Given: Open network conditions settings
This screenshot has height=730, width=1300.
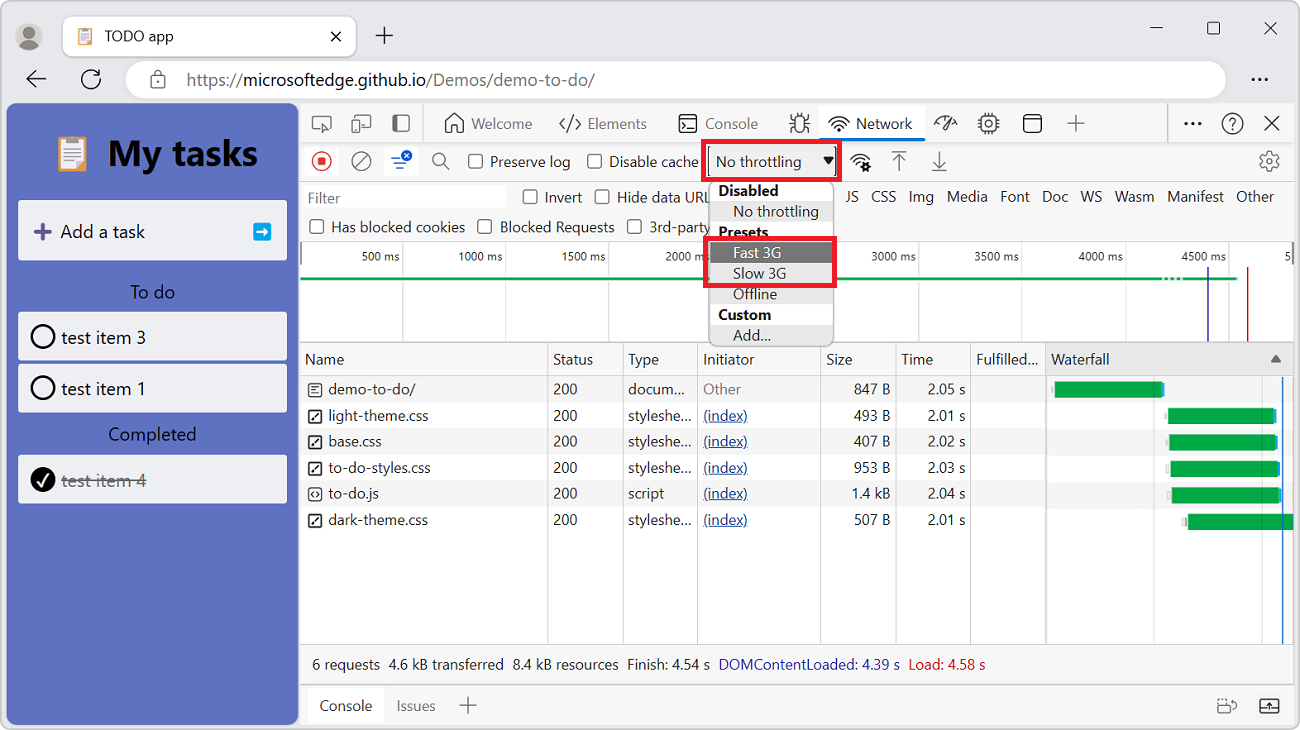Looking at the screenshot, I should (x=860, y=161).
